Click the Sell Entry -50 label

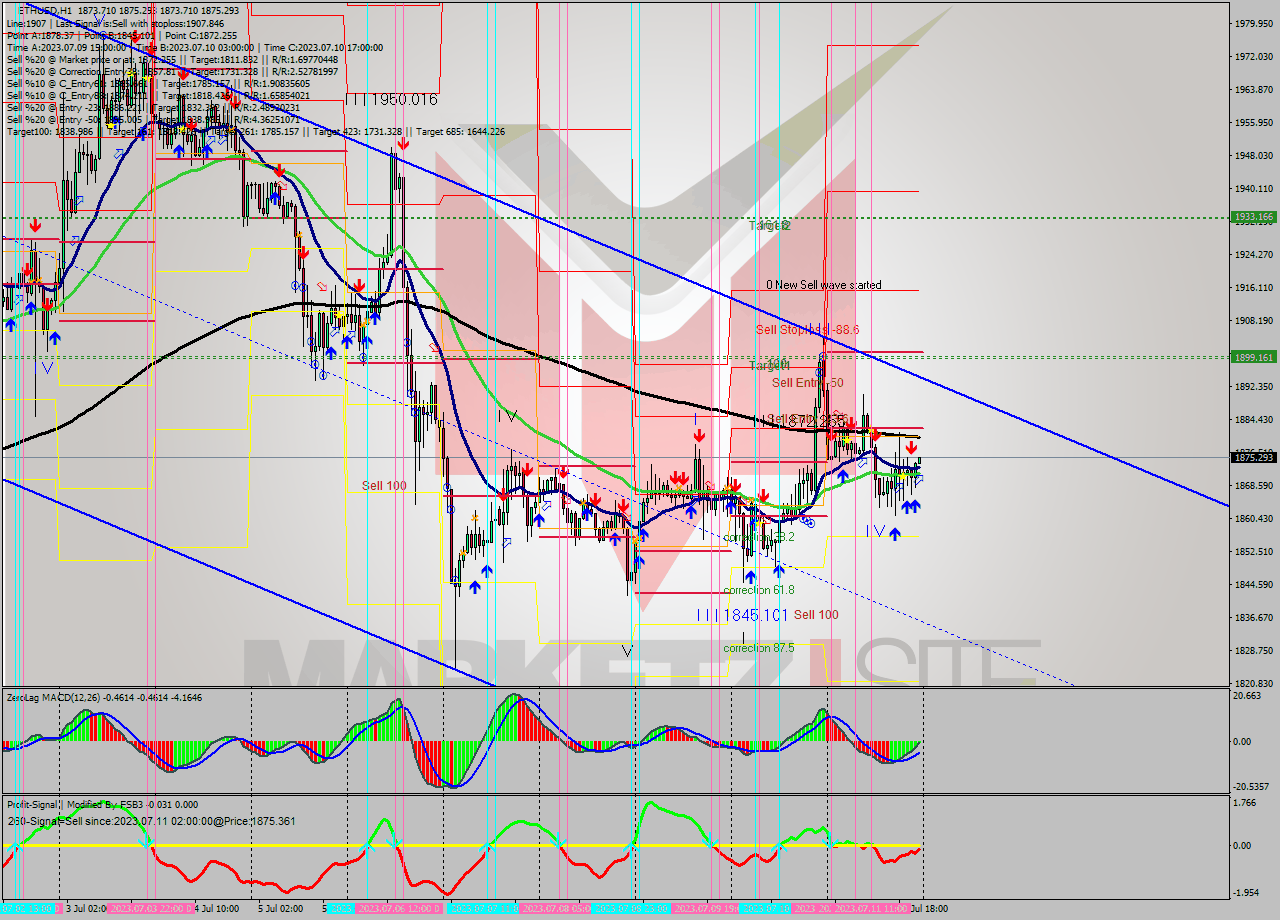tap(807, 383)
